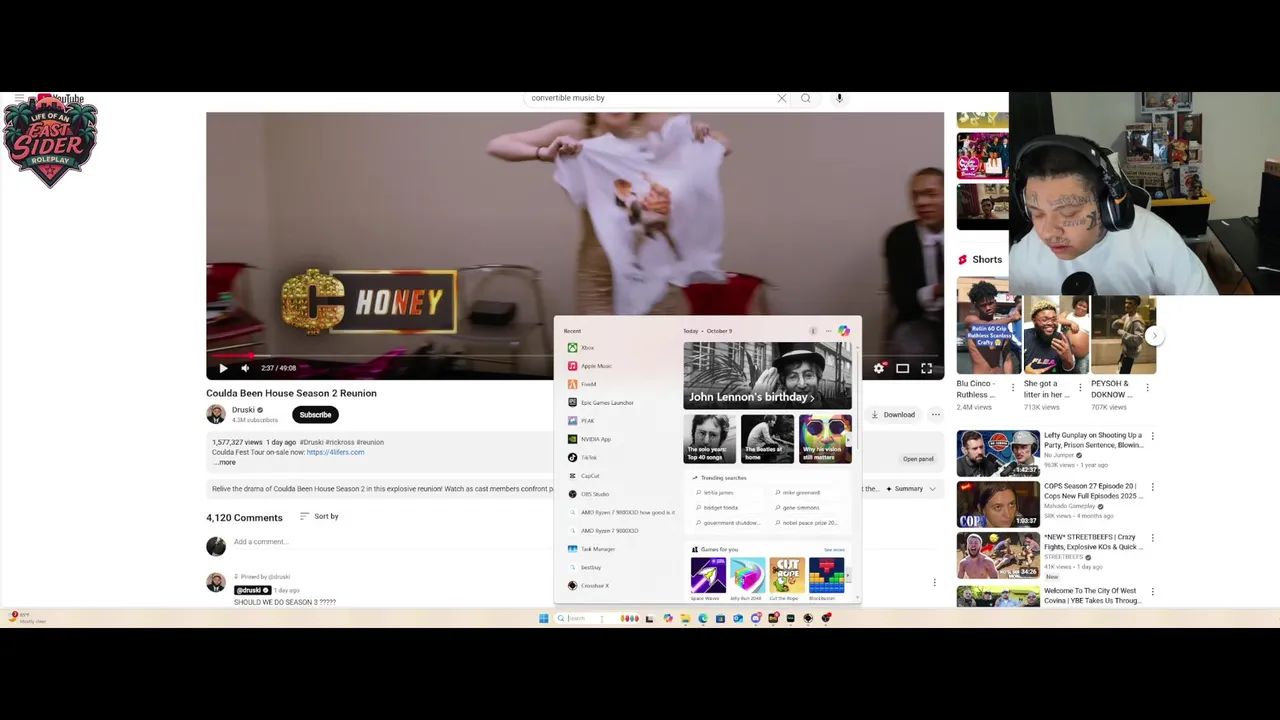1280x720 pixels.
Task: Open Crosshair X from the Recent list
Action: pos(620,586)
